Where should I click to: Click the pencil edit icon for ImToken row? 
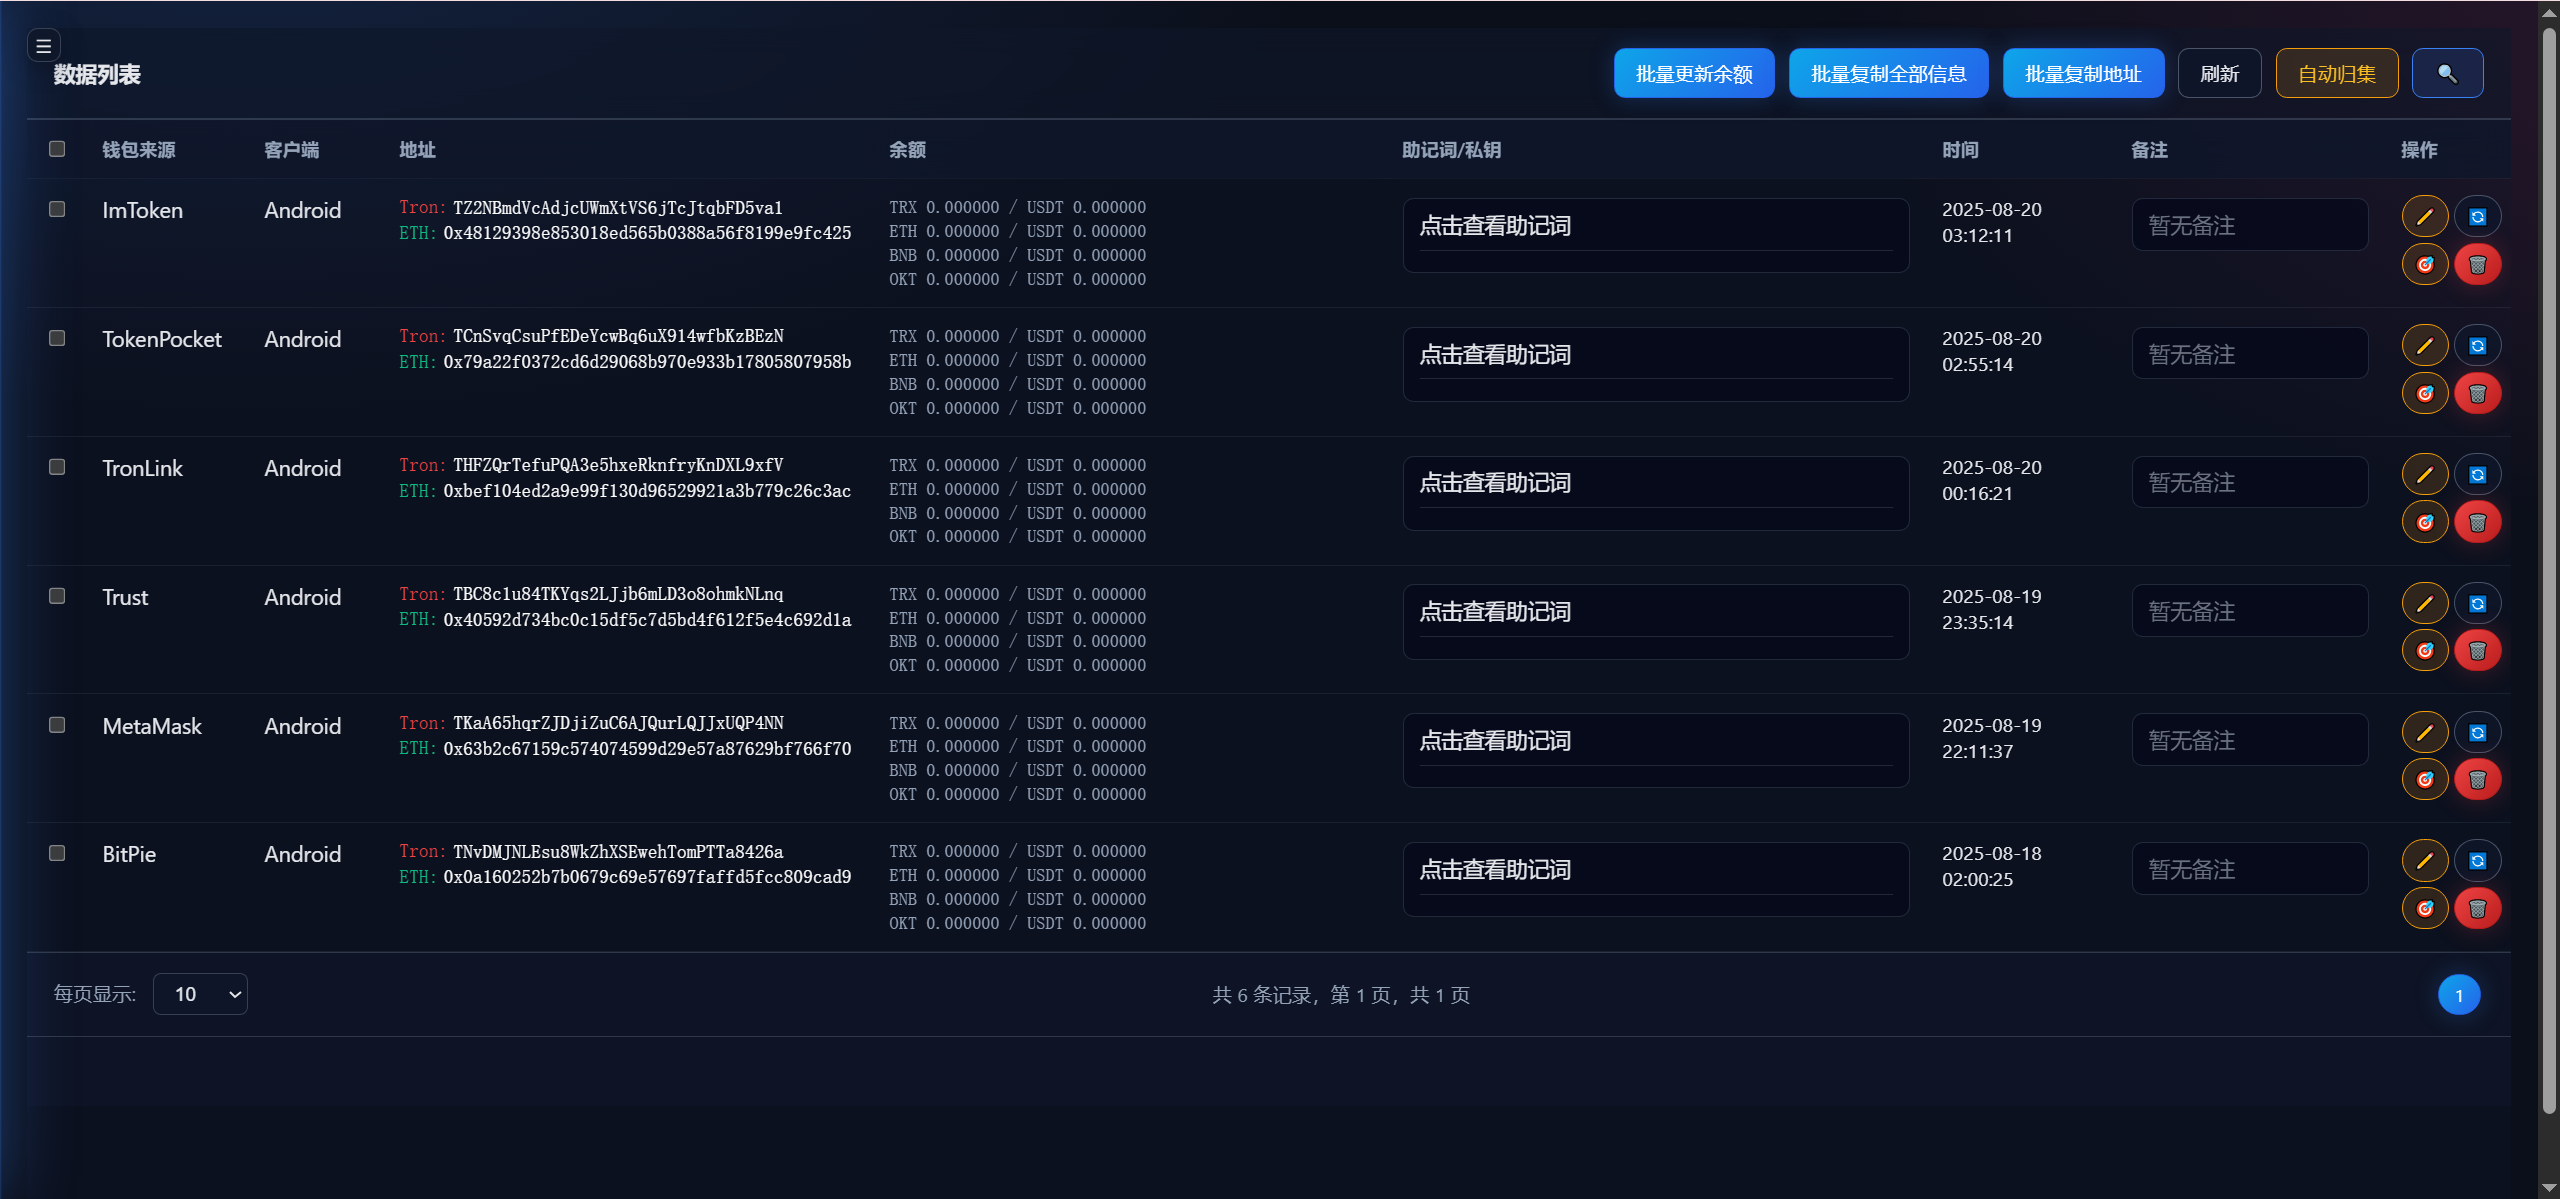click(x=2424, y=217)
